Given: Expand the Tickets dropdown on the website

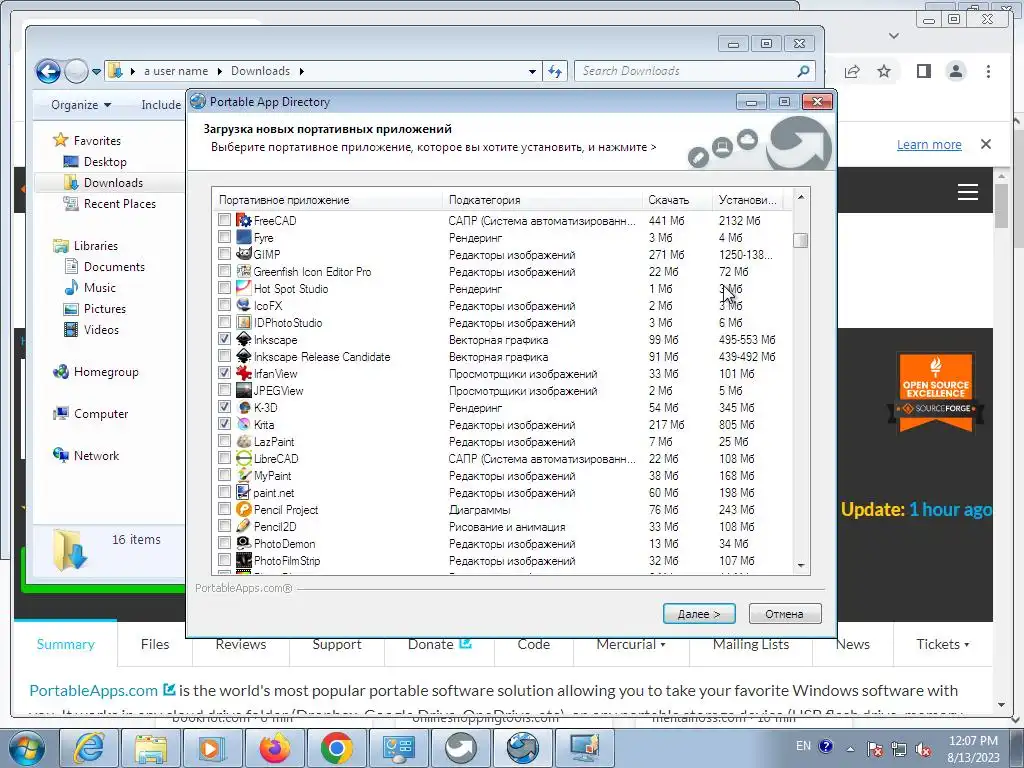Looking at the screenshot, I should tap(942, 645).
